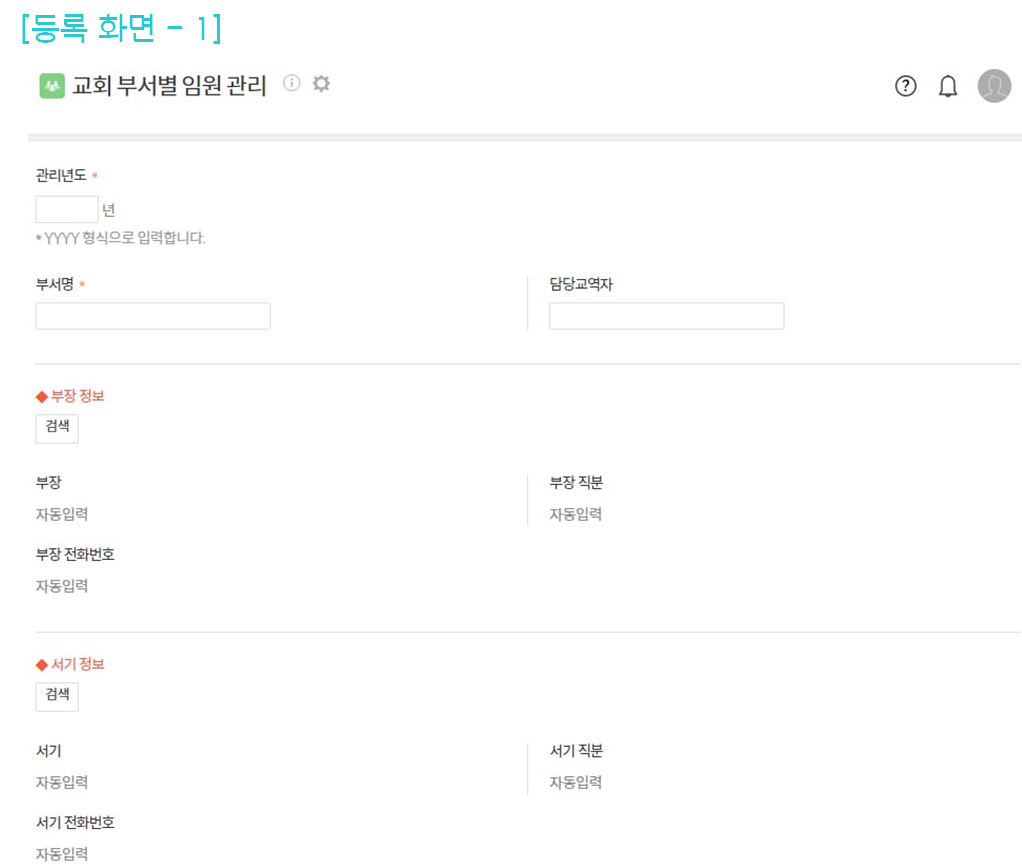Click the 부장 자동입력 value field
Image resolution: width=1022 pixels, height=866 pixels.
pos(62,515)
